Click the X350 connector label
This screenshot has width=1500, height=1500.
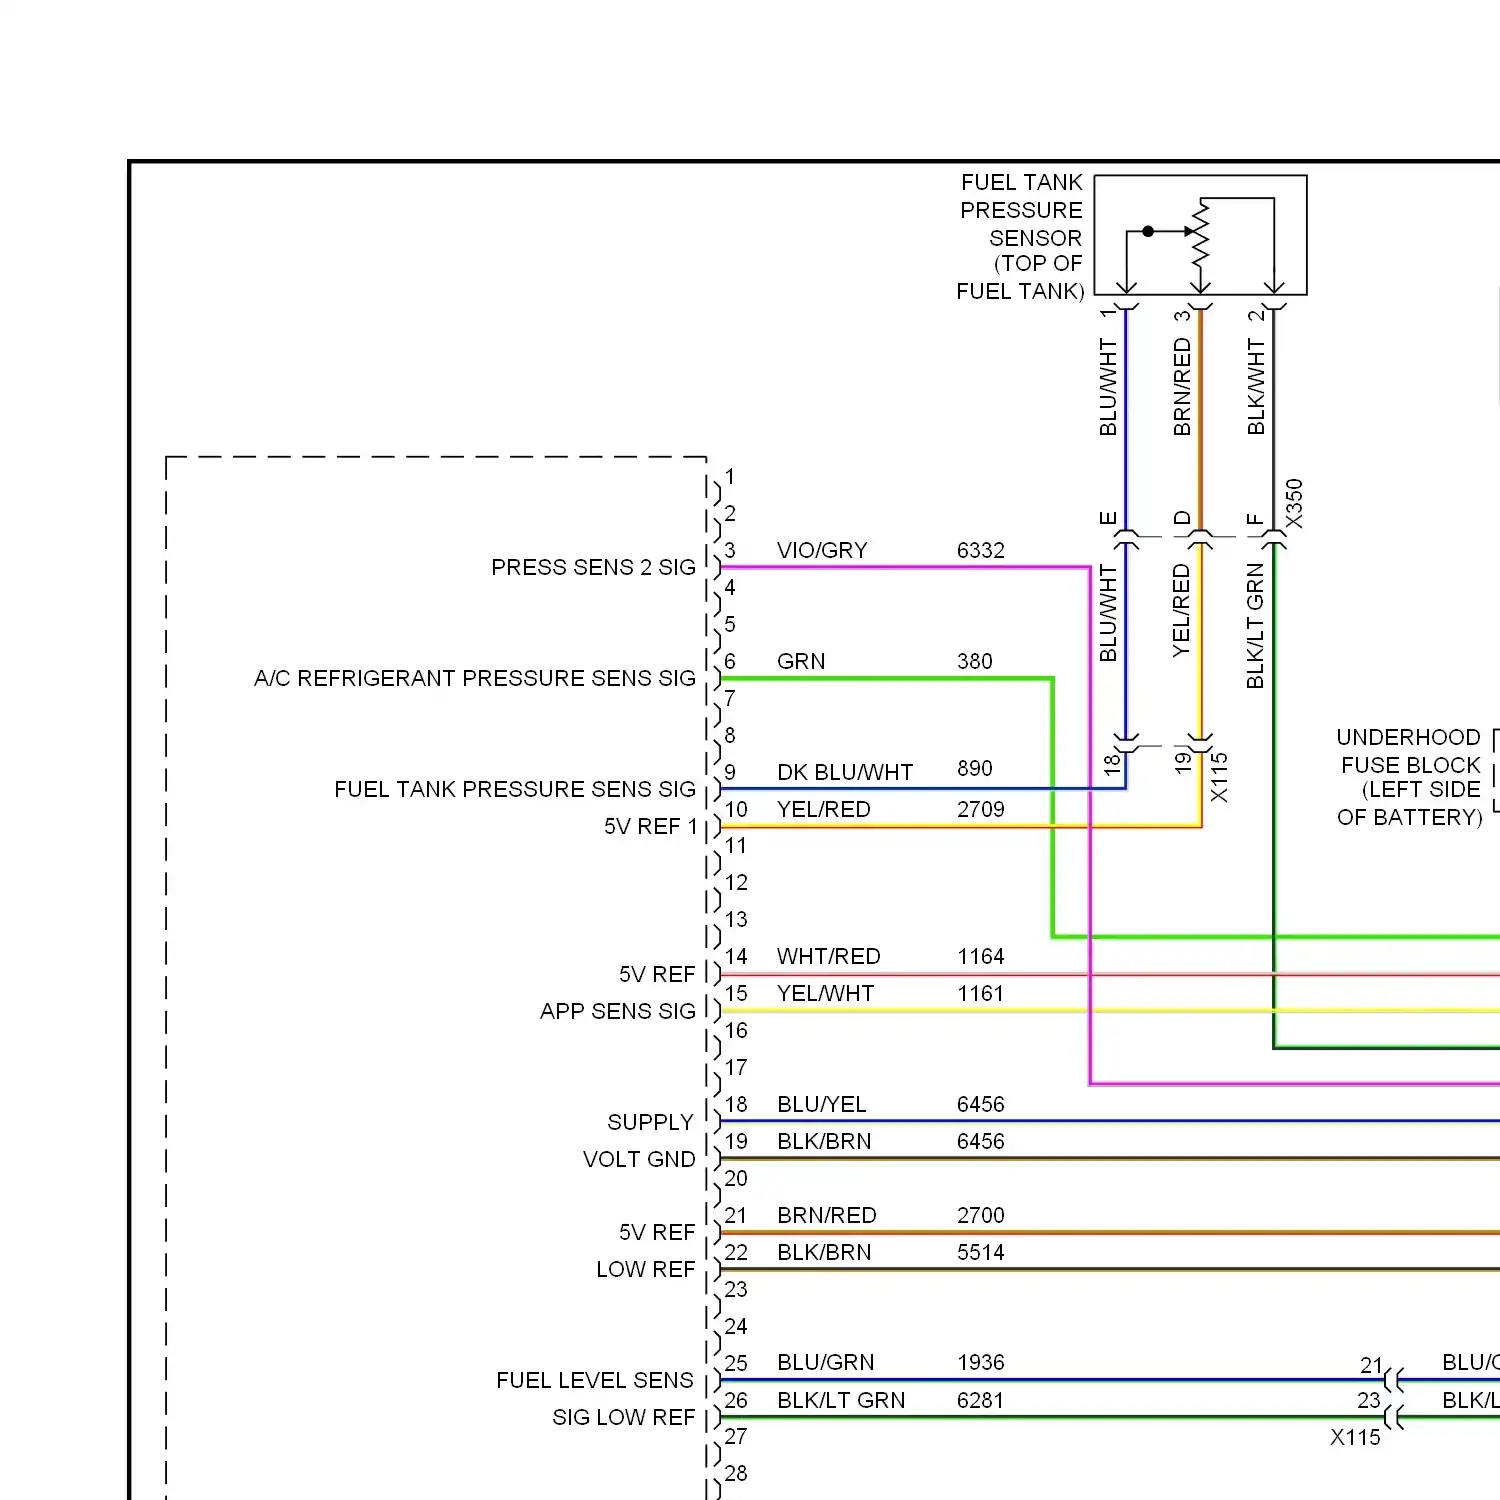point(1295,498)
